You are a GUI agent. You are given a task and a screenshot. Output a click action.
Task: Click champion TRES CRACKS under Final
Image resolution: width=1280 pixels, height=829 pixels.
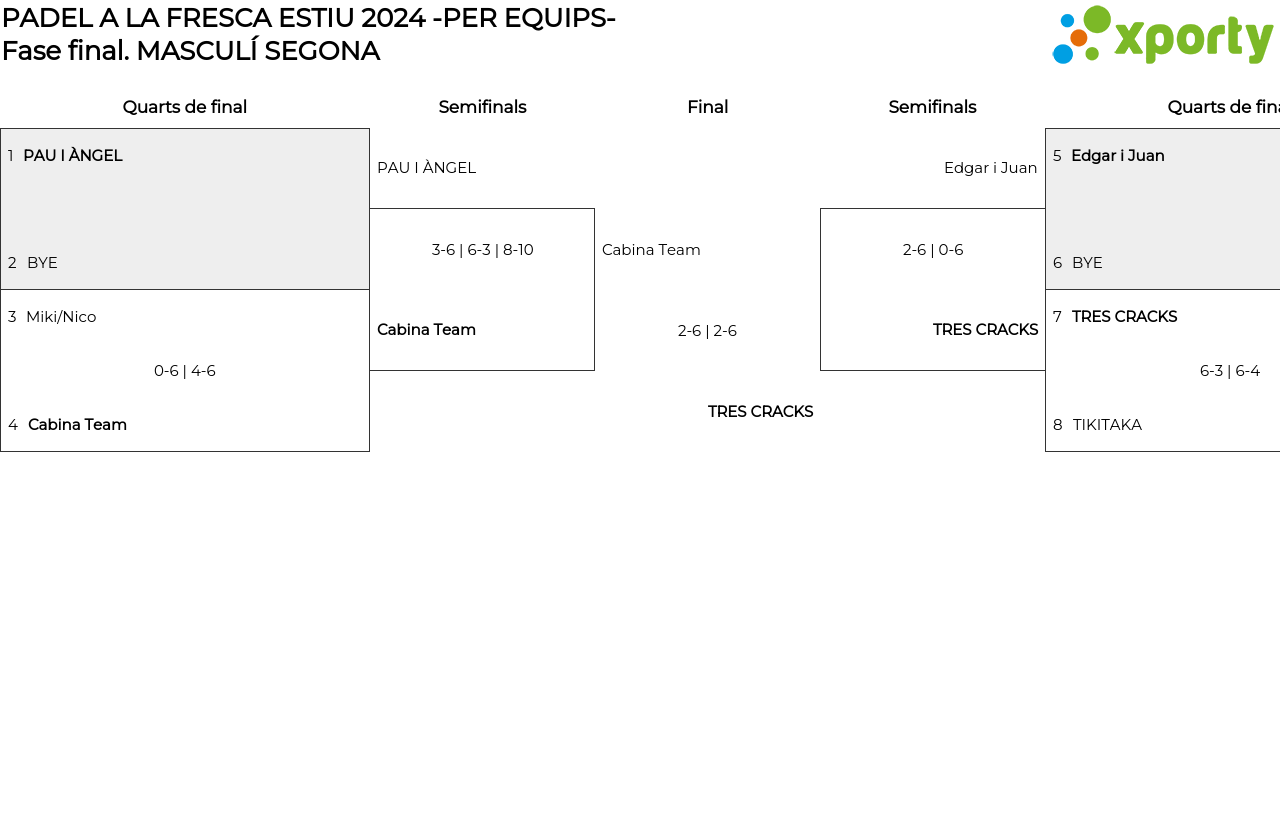(x=760, y=412)
